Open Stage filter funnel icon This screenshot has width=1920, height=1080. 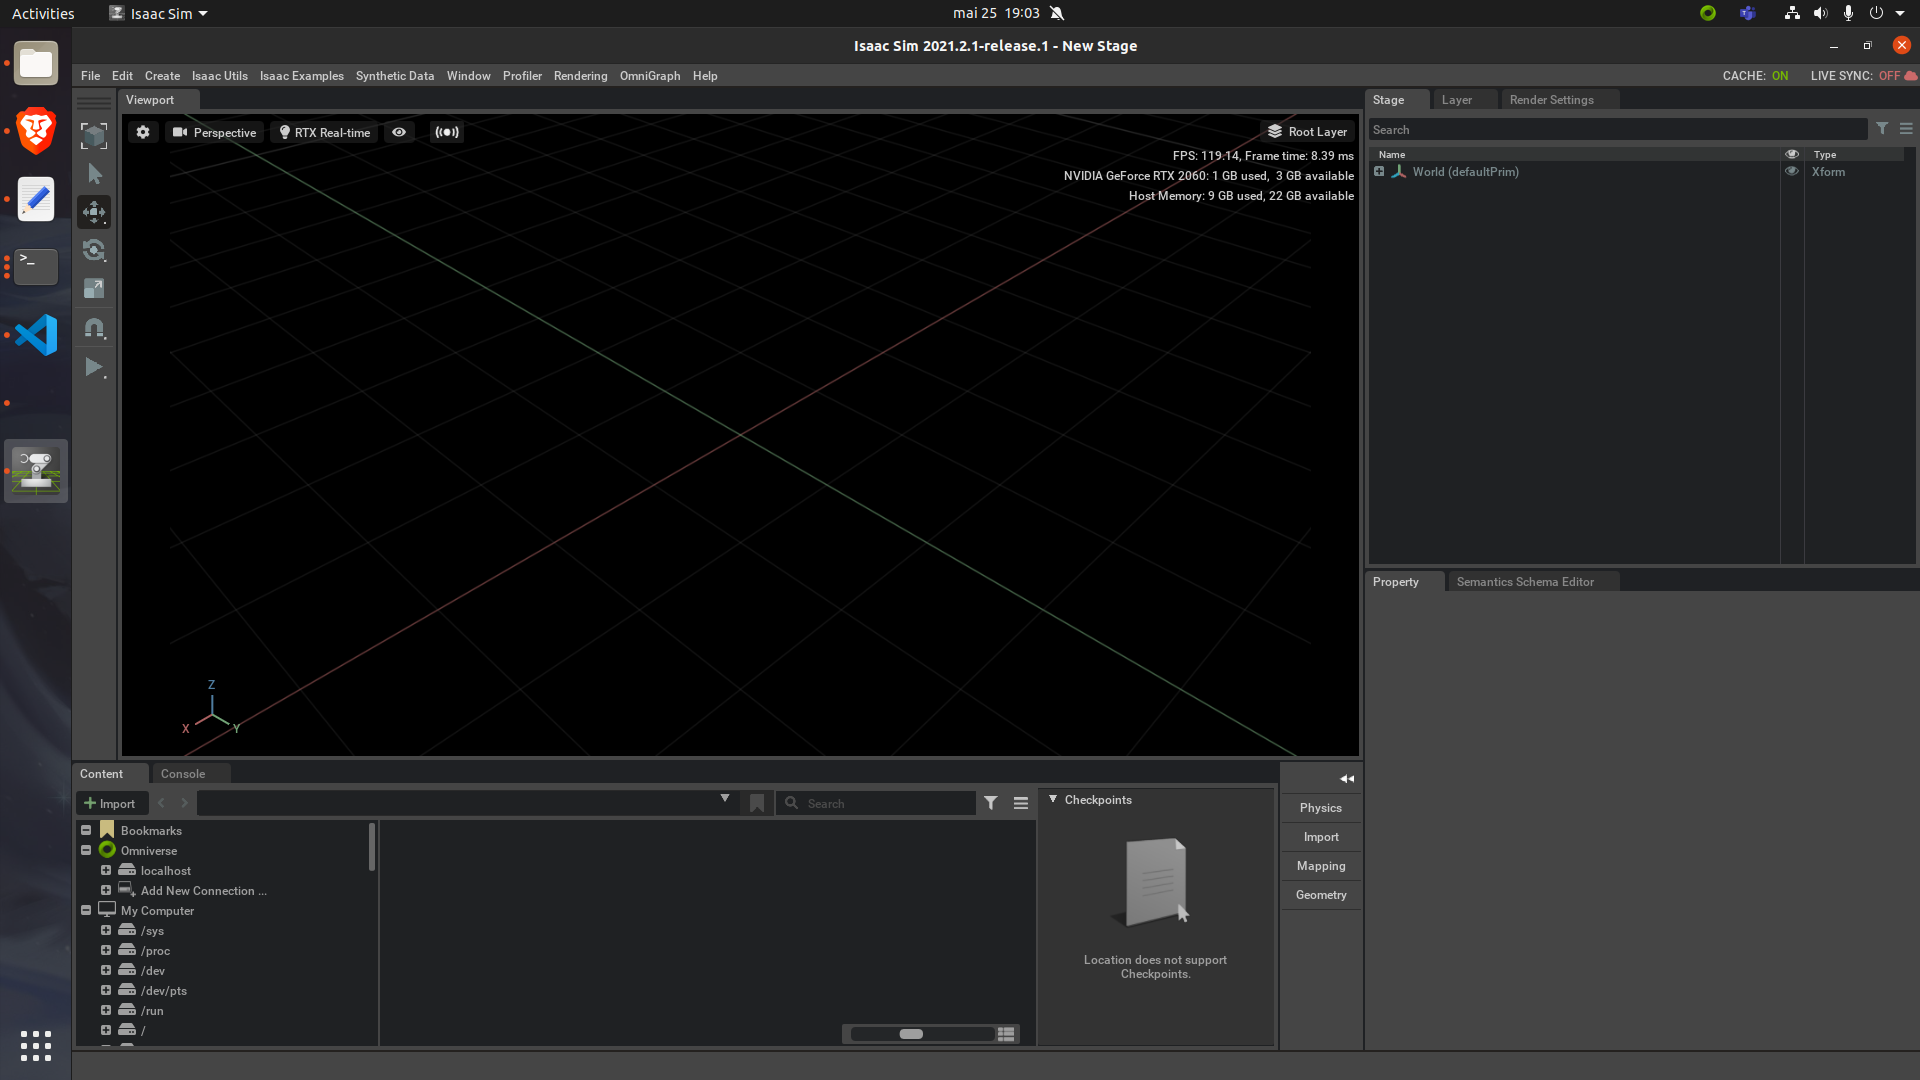click(1882, 129)
